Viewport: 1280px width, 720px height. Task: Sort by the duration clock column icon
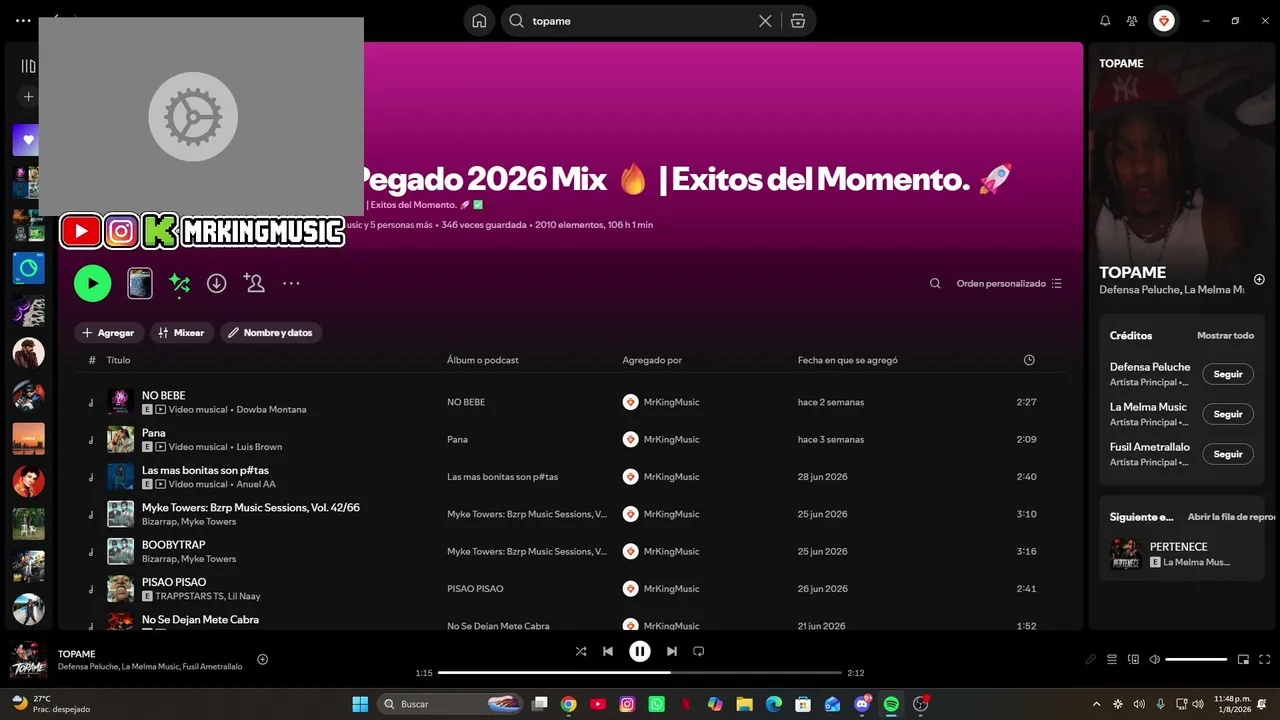pos(1029,360)
